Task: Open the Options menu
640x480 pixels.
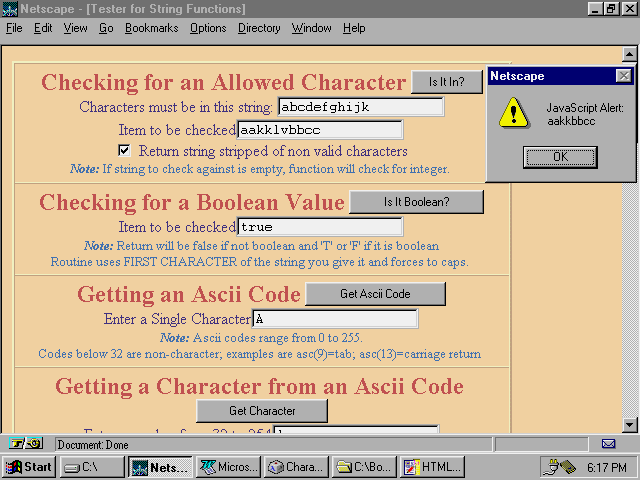Action: coord(208,28)
